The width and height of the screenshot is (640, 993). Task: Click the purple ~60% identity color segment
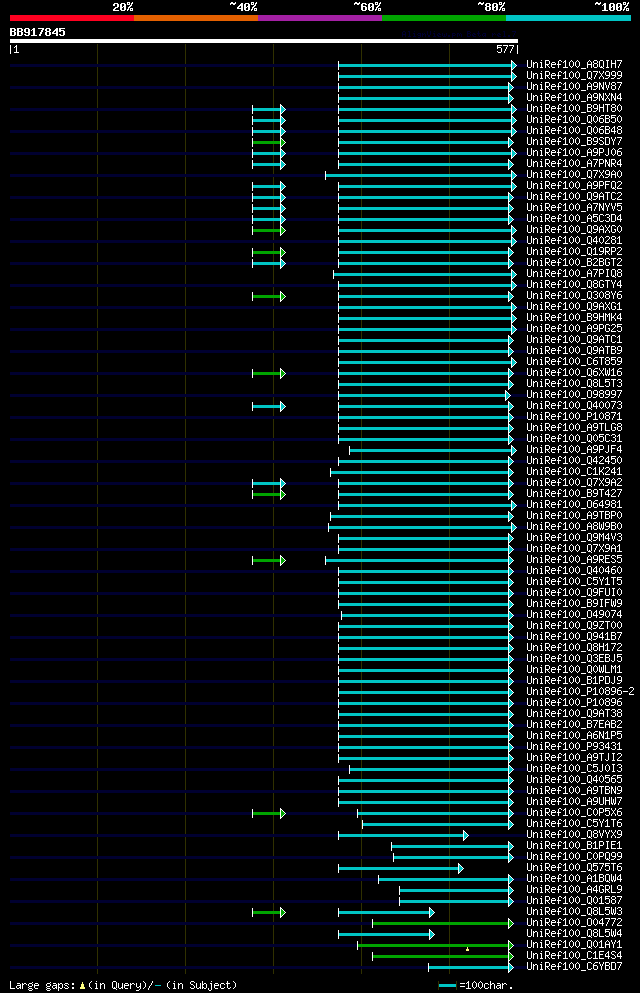320,18
